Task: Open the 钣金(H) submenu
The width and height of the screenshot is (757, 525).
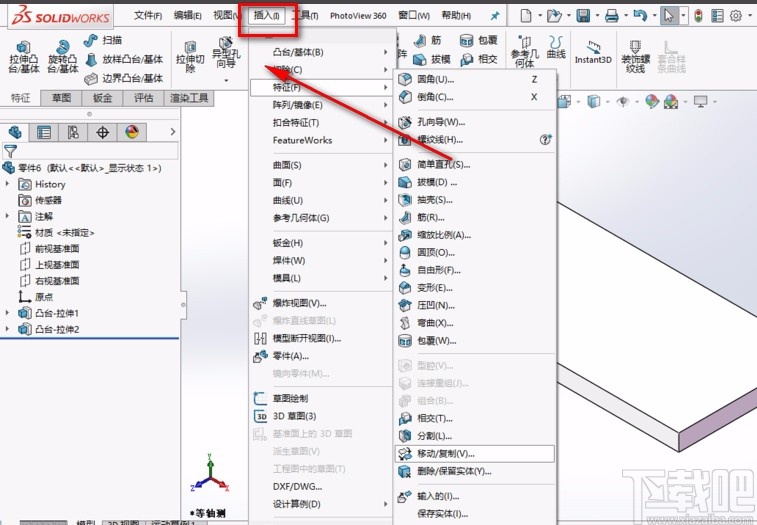Action: coord(321,243)
